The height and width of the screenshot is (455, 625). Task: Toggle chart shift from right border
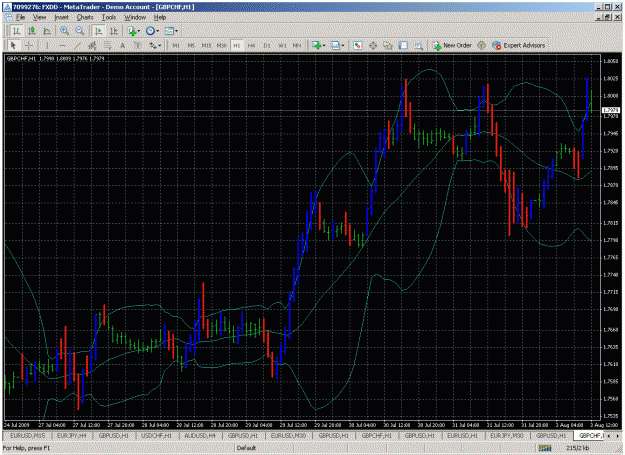114,31
